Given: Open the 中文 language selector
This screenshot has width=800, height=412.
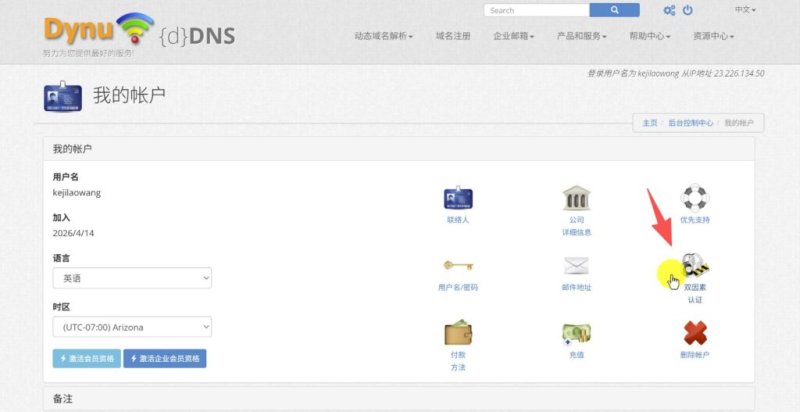Looking at the screenshot, I should tap(745, 10).
